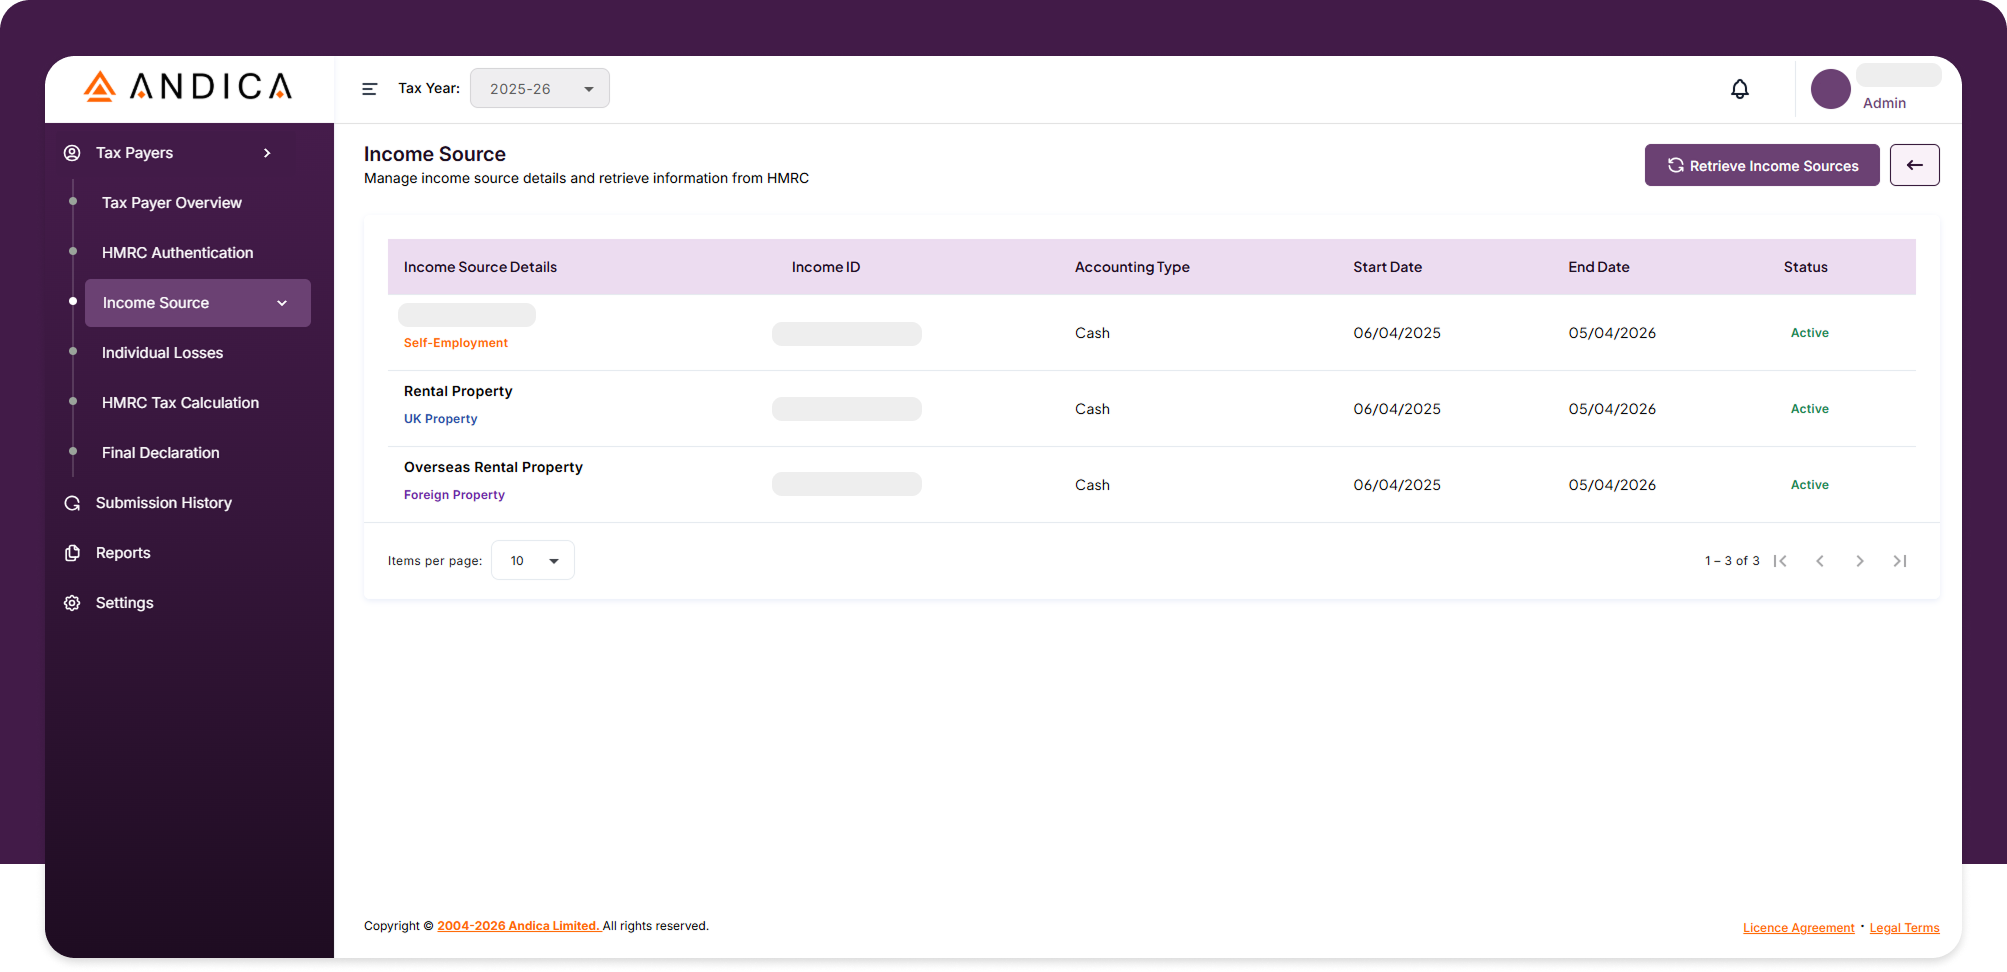Click the Retrieve Income Sources button
This screenshot has height=972, width=2007.
click(1761, 166)
